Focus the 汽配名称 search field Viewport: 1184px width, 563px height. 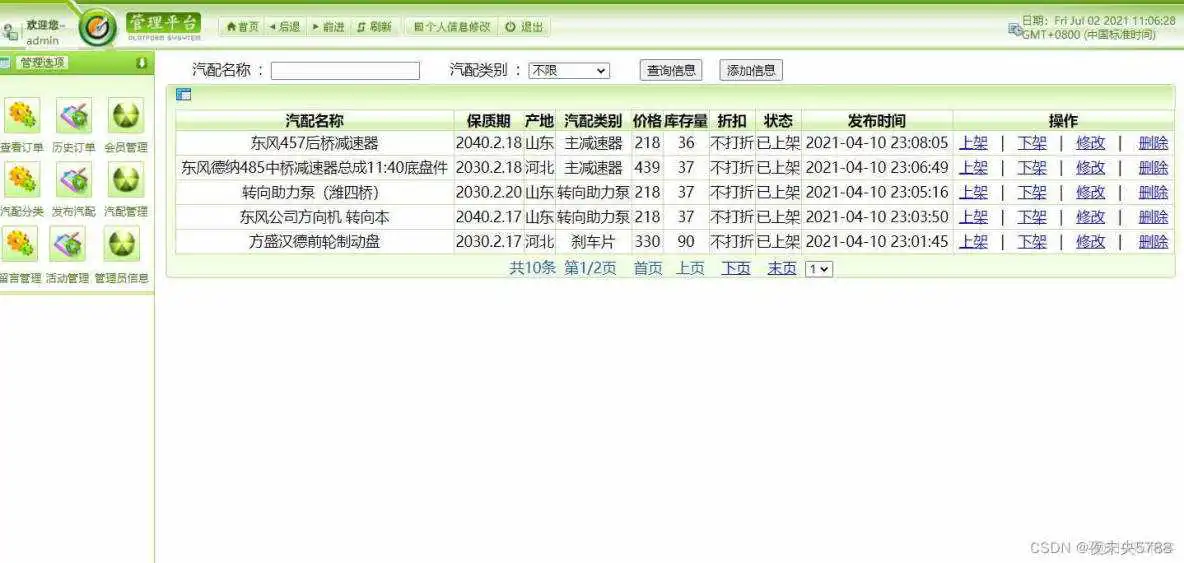345,70
